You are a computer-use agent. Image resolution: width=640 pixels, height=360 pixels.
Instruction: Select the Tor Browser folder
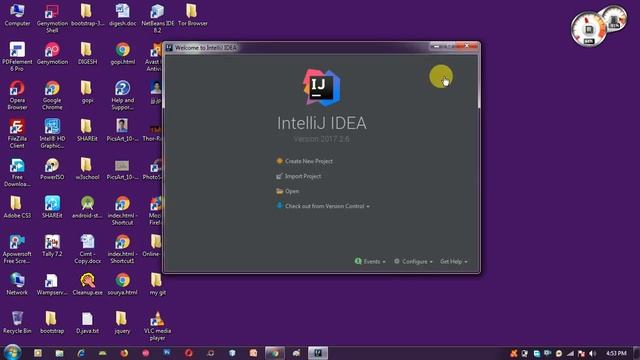click(193, 15)
